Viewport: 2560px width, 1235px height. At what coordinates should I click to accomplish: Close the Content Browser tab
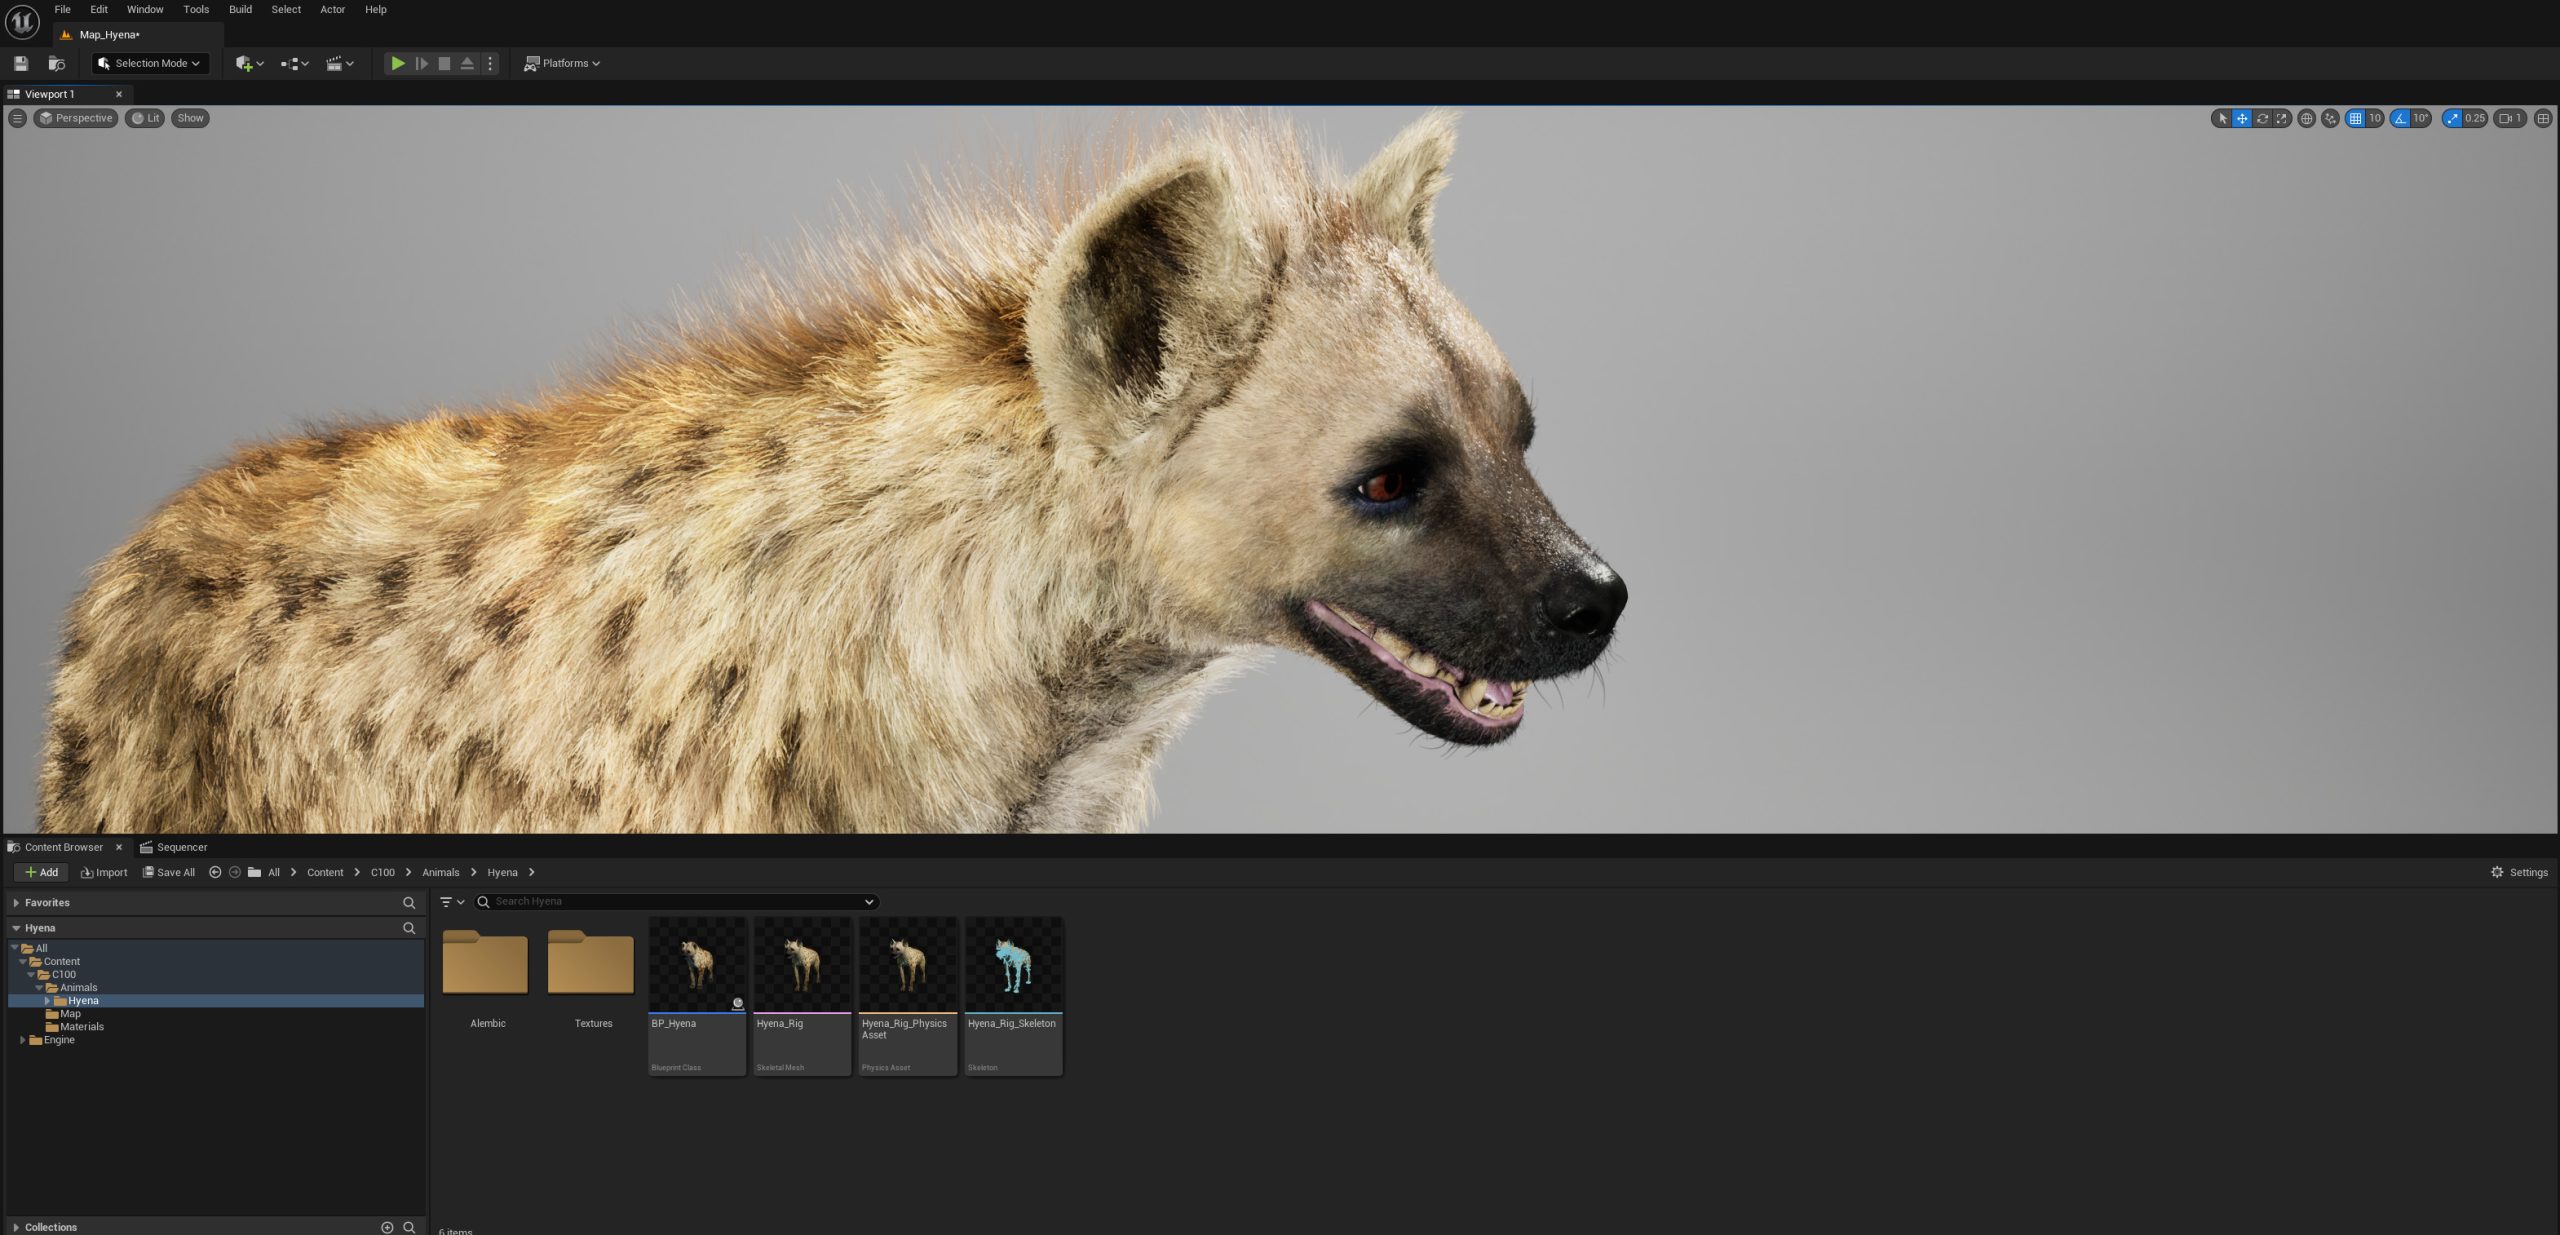119,847
